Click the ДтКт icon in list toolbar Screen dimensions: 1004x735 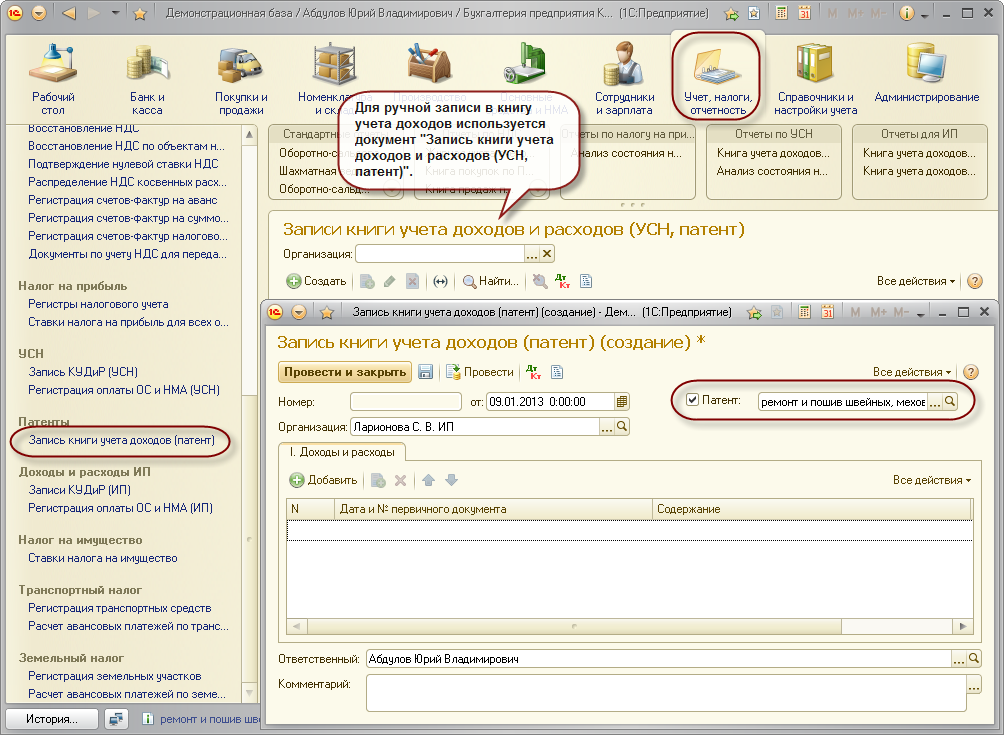point(562,281)
